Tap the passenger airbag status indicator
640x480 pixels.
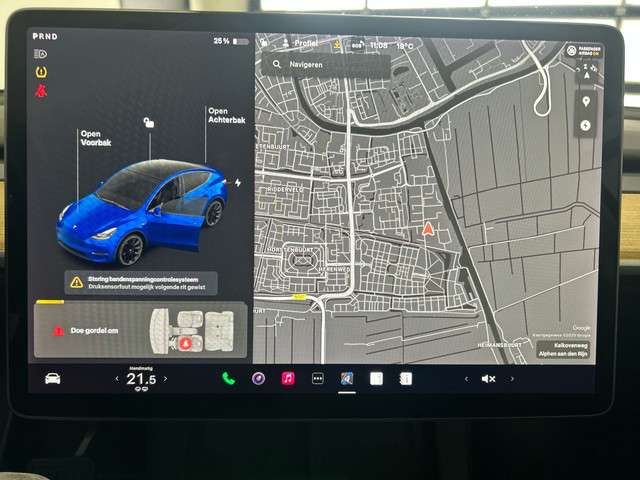(x=584, y=51)
